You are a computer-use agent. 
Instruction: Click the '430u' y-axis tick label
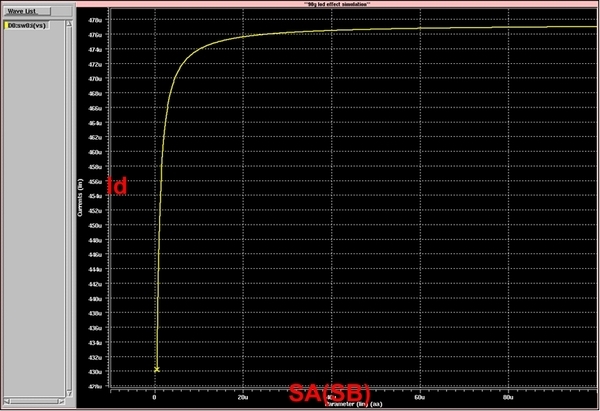point(96,372)
